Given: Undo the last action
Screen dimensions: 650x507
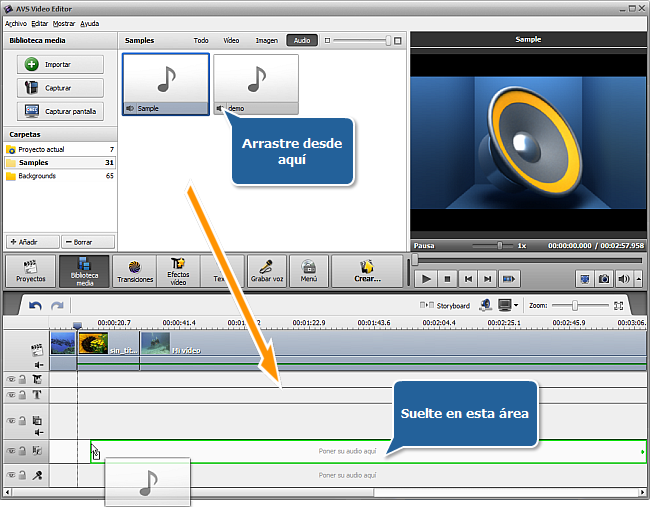Looking at the screenshot, I should tap(35, 306).
